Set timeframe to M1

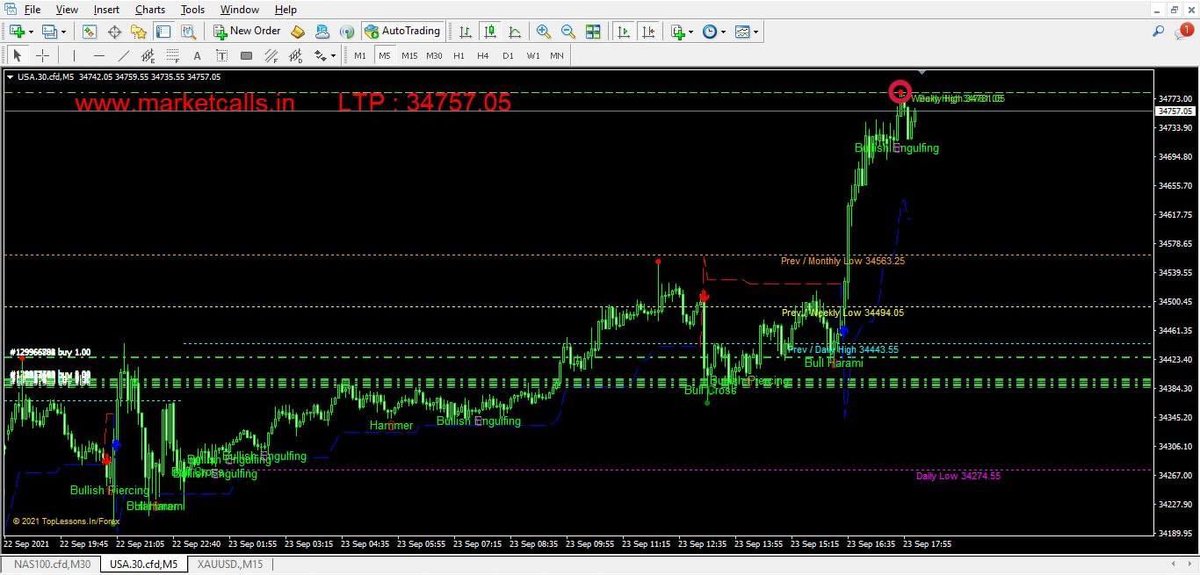point(360,55)
